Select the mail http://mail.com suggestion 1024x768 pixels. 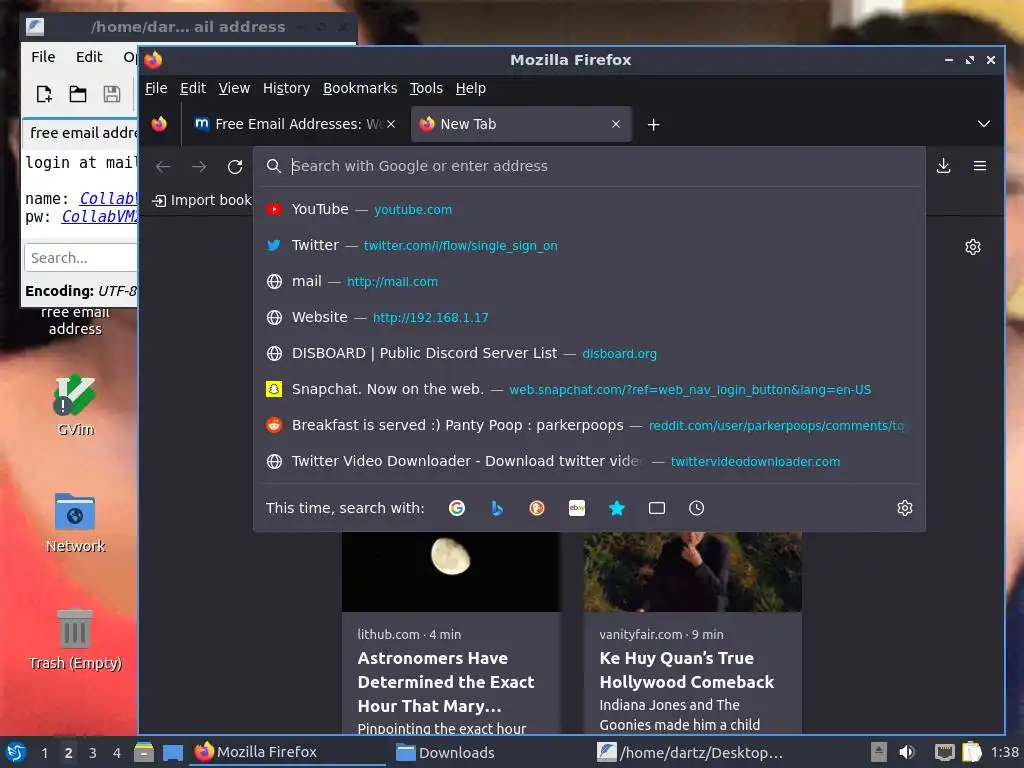pyautogui.click(x=589, y=281)
